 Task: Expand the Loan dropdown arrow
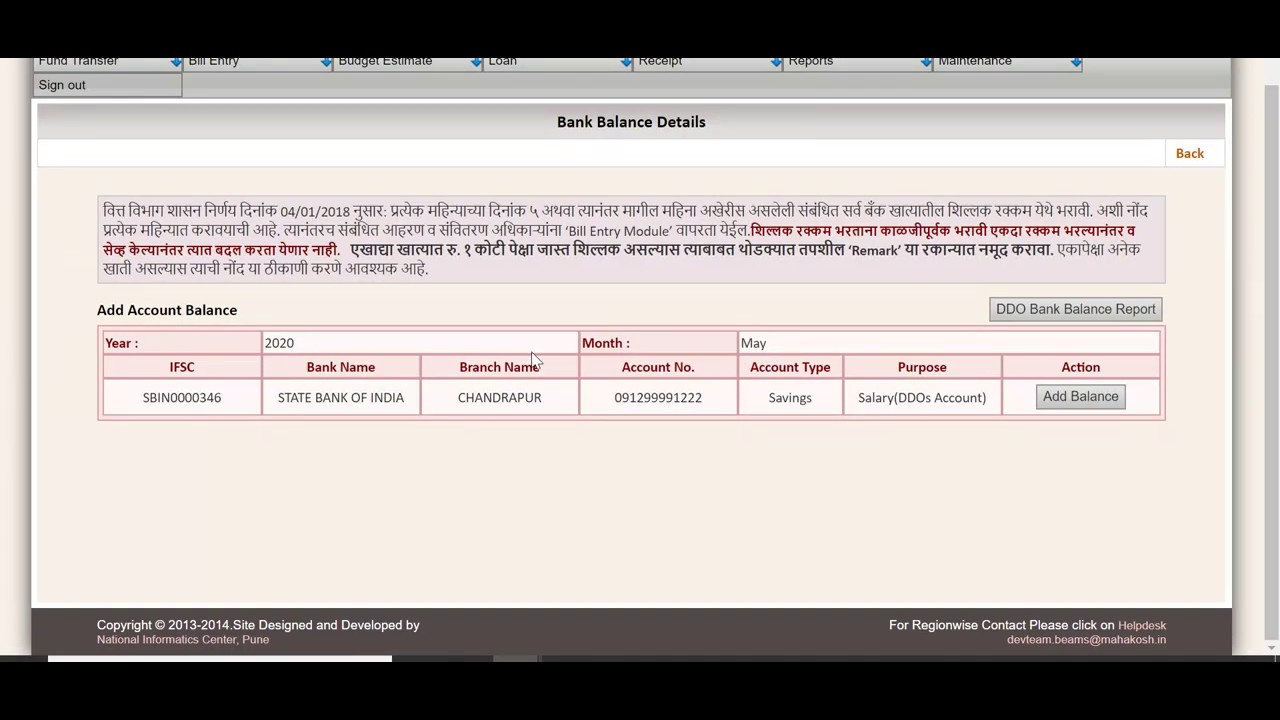click(x=626, y=63)
